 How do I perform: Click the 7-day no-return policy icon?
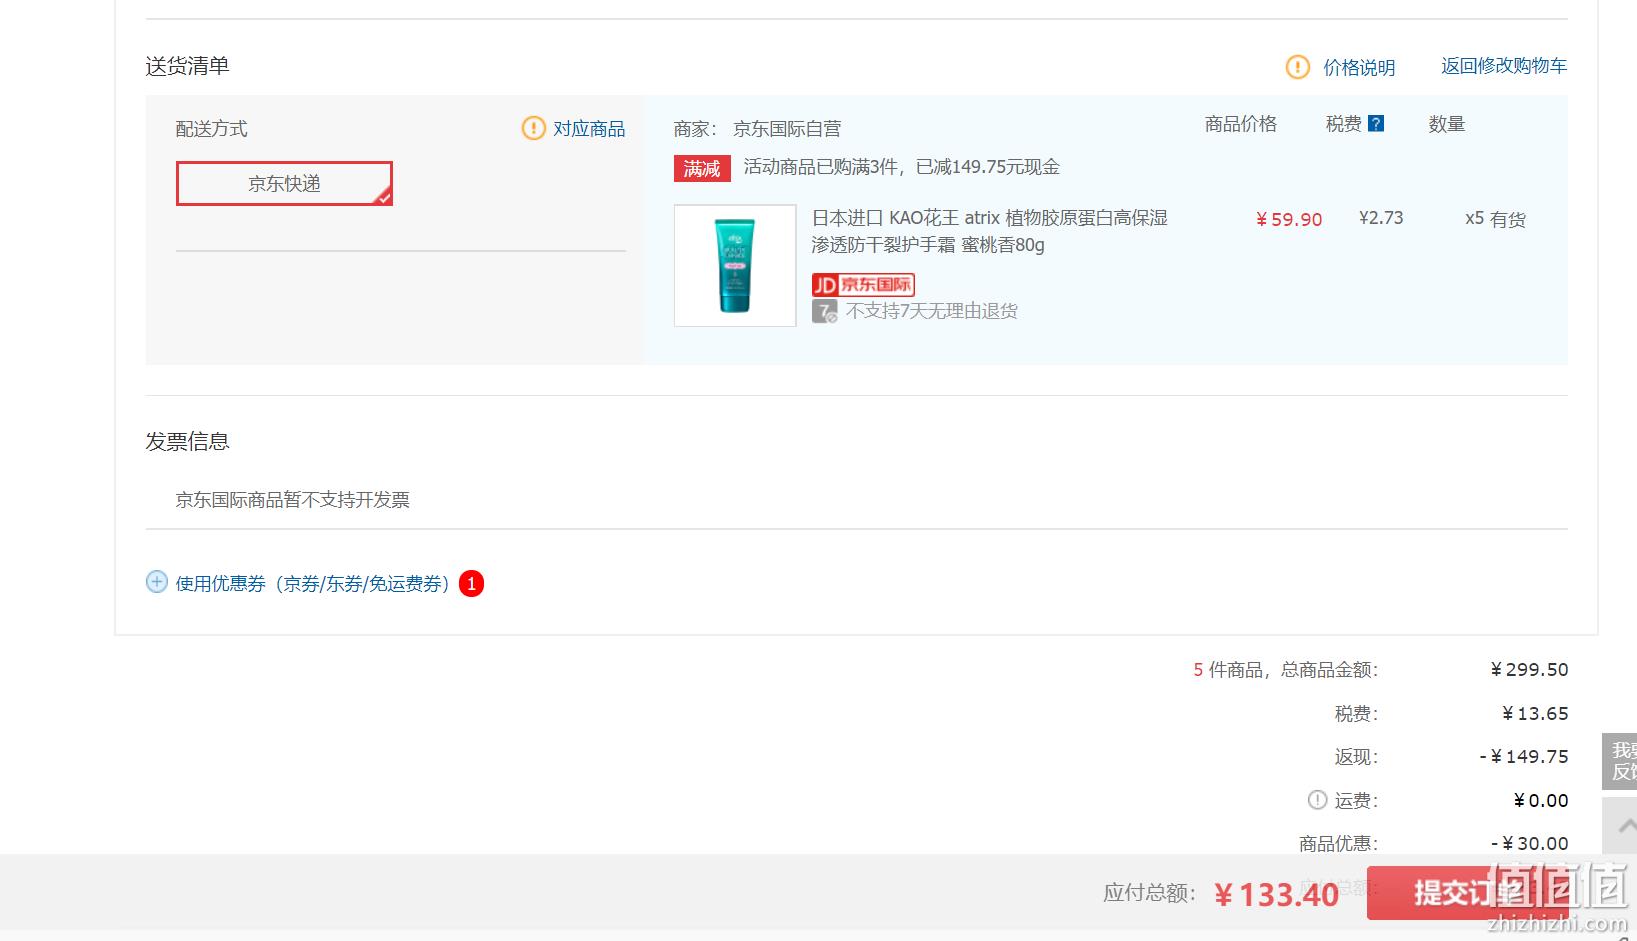825,312
